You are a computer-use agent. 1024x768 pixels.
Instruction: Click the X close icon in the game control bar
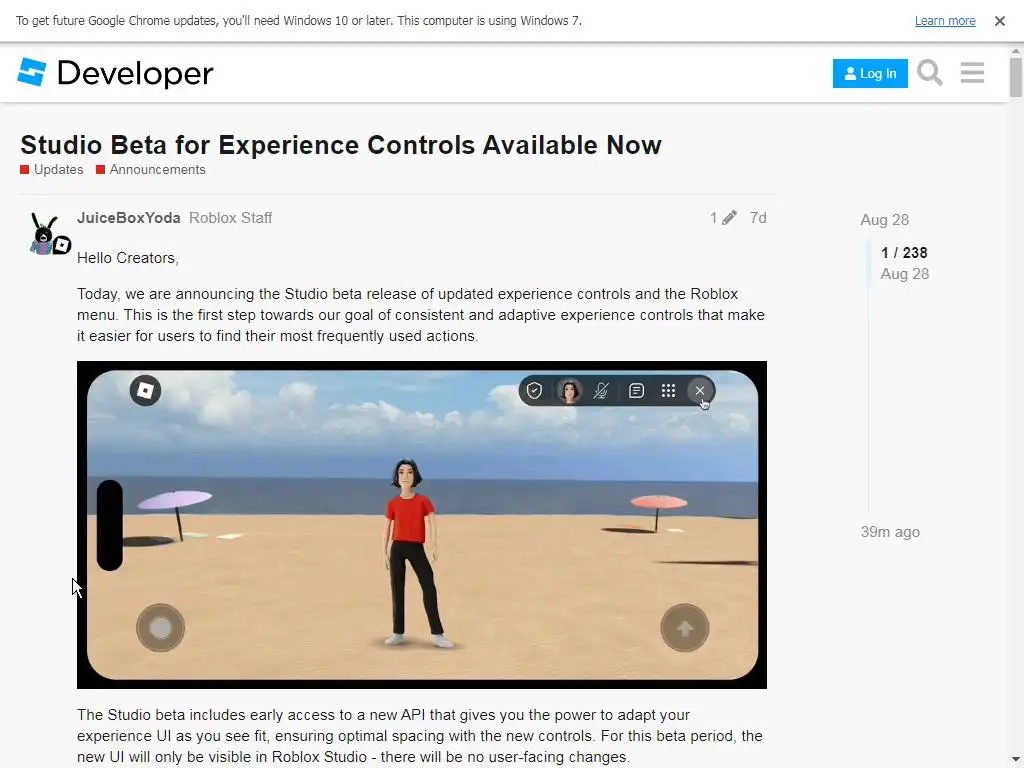699,391
